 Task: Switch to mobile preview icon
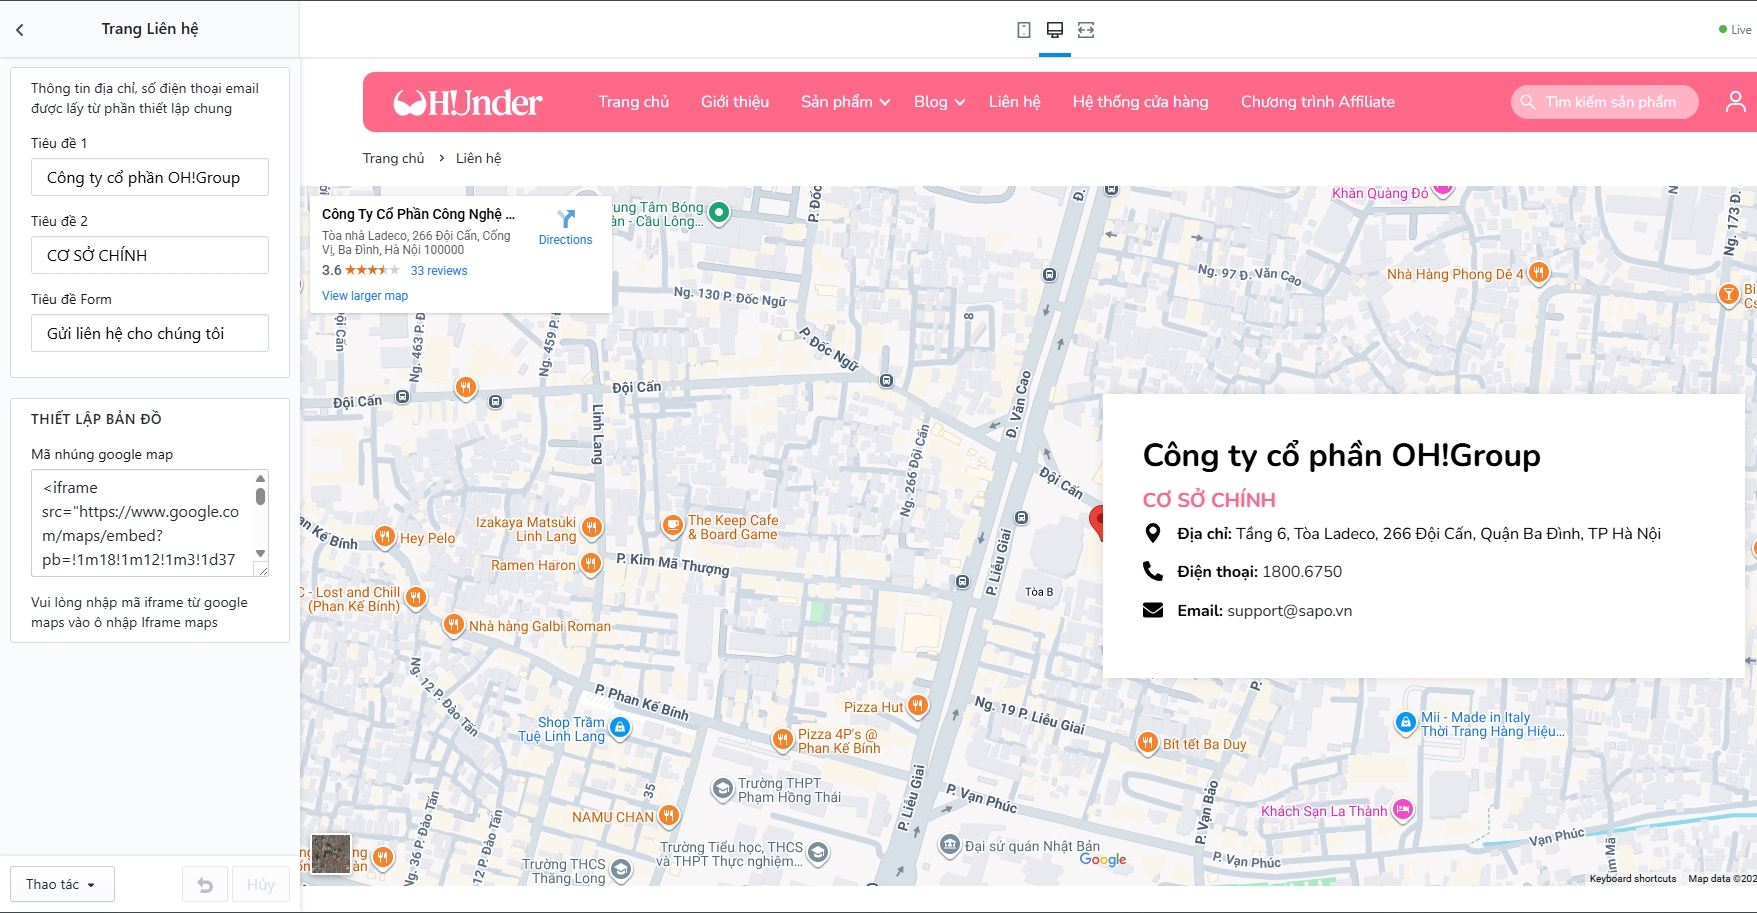click(x=1024, y=30)
